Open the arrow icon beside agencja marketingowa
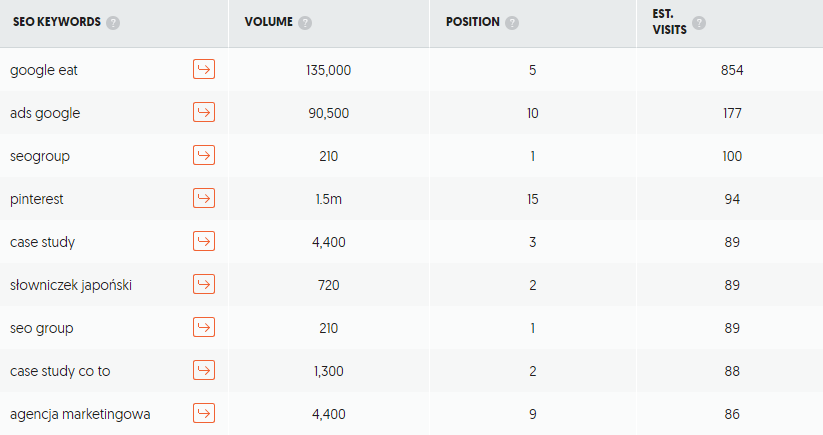 [204, 413]
